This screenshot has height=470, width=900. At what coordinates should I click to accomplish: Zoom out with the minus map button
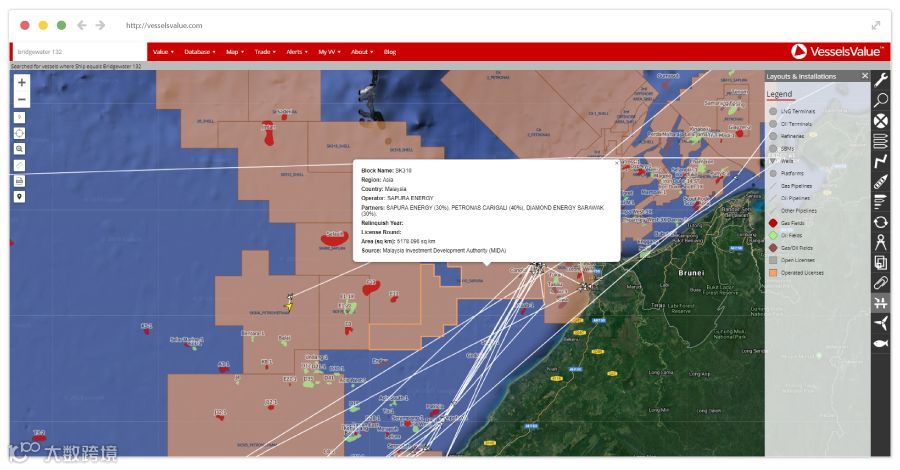pos(21,99)
